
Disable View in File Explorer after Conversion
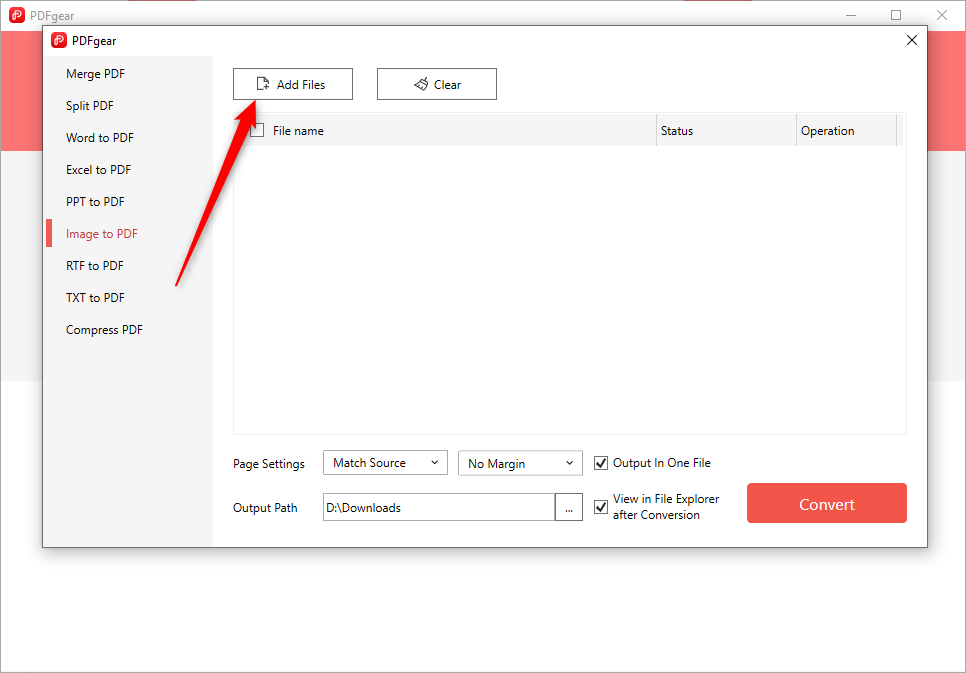pyautogui.click(x=601, y=507)
